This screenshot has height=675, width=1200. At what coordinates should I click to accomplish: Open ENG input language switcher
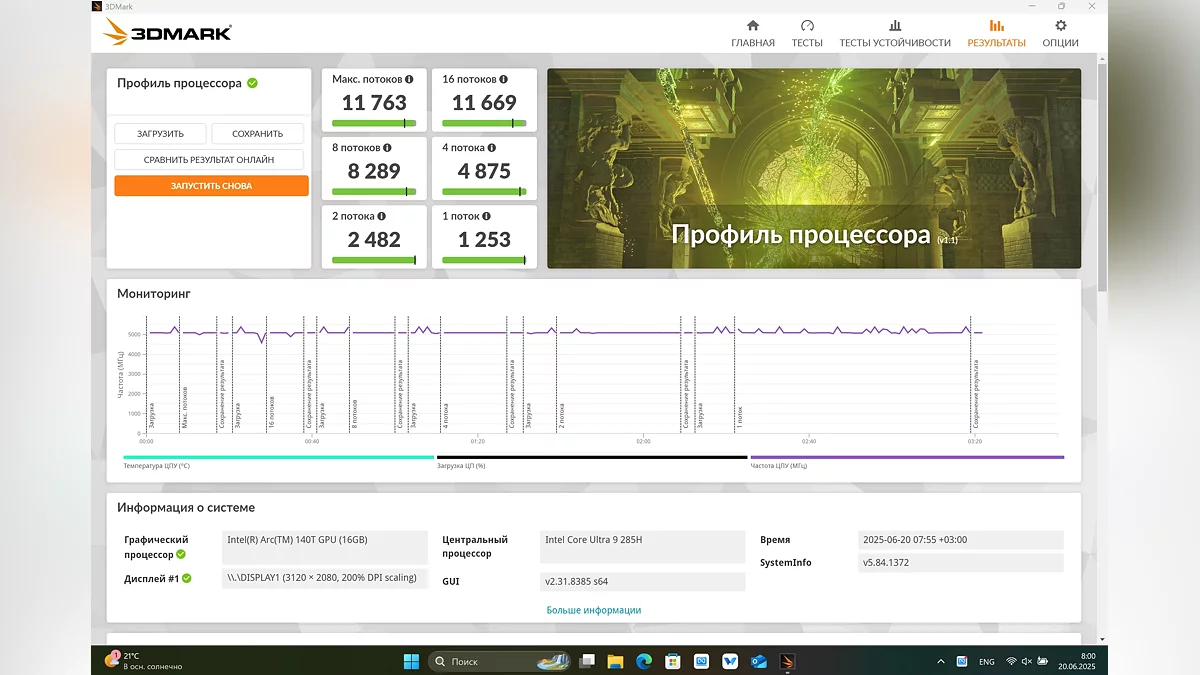pos(986,661)
